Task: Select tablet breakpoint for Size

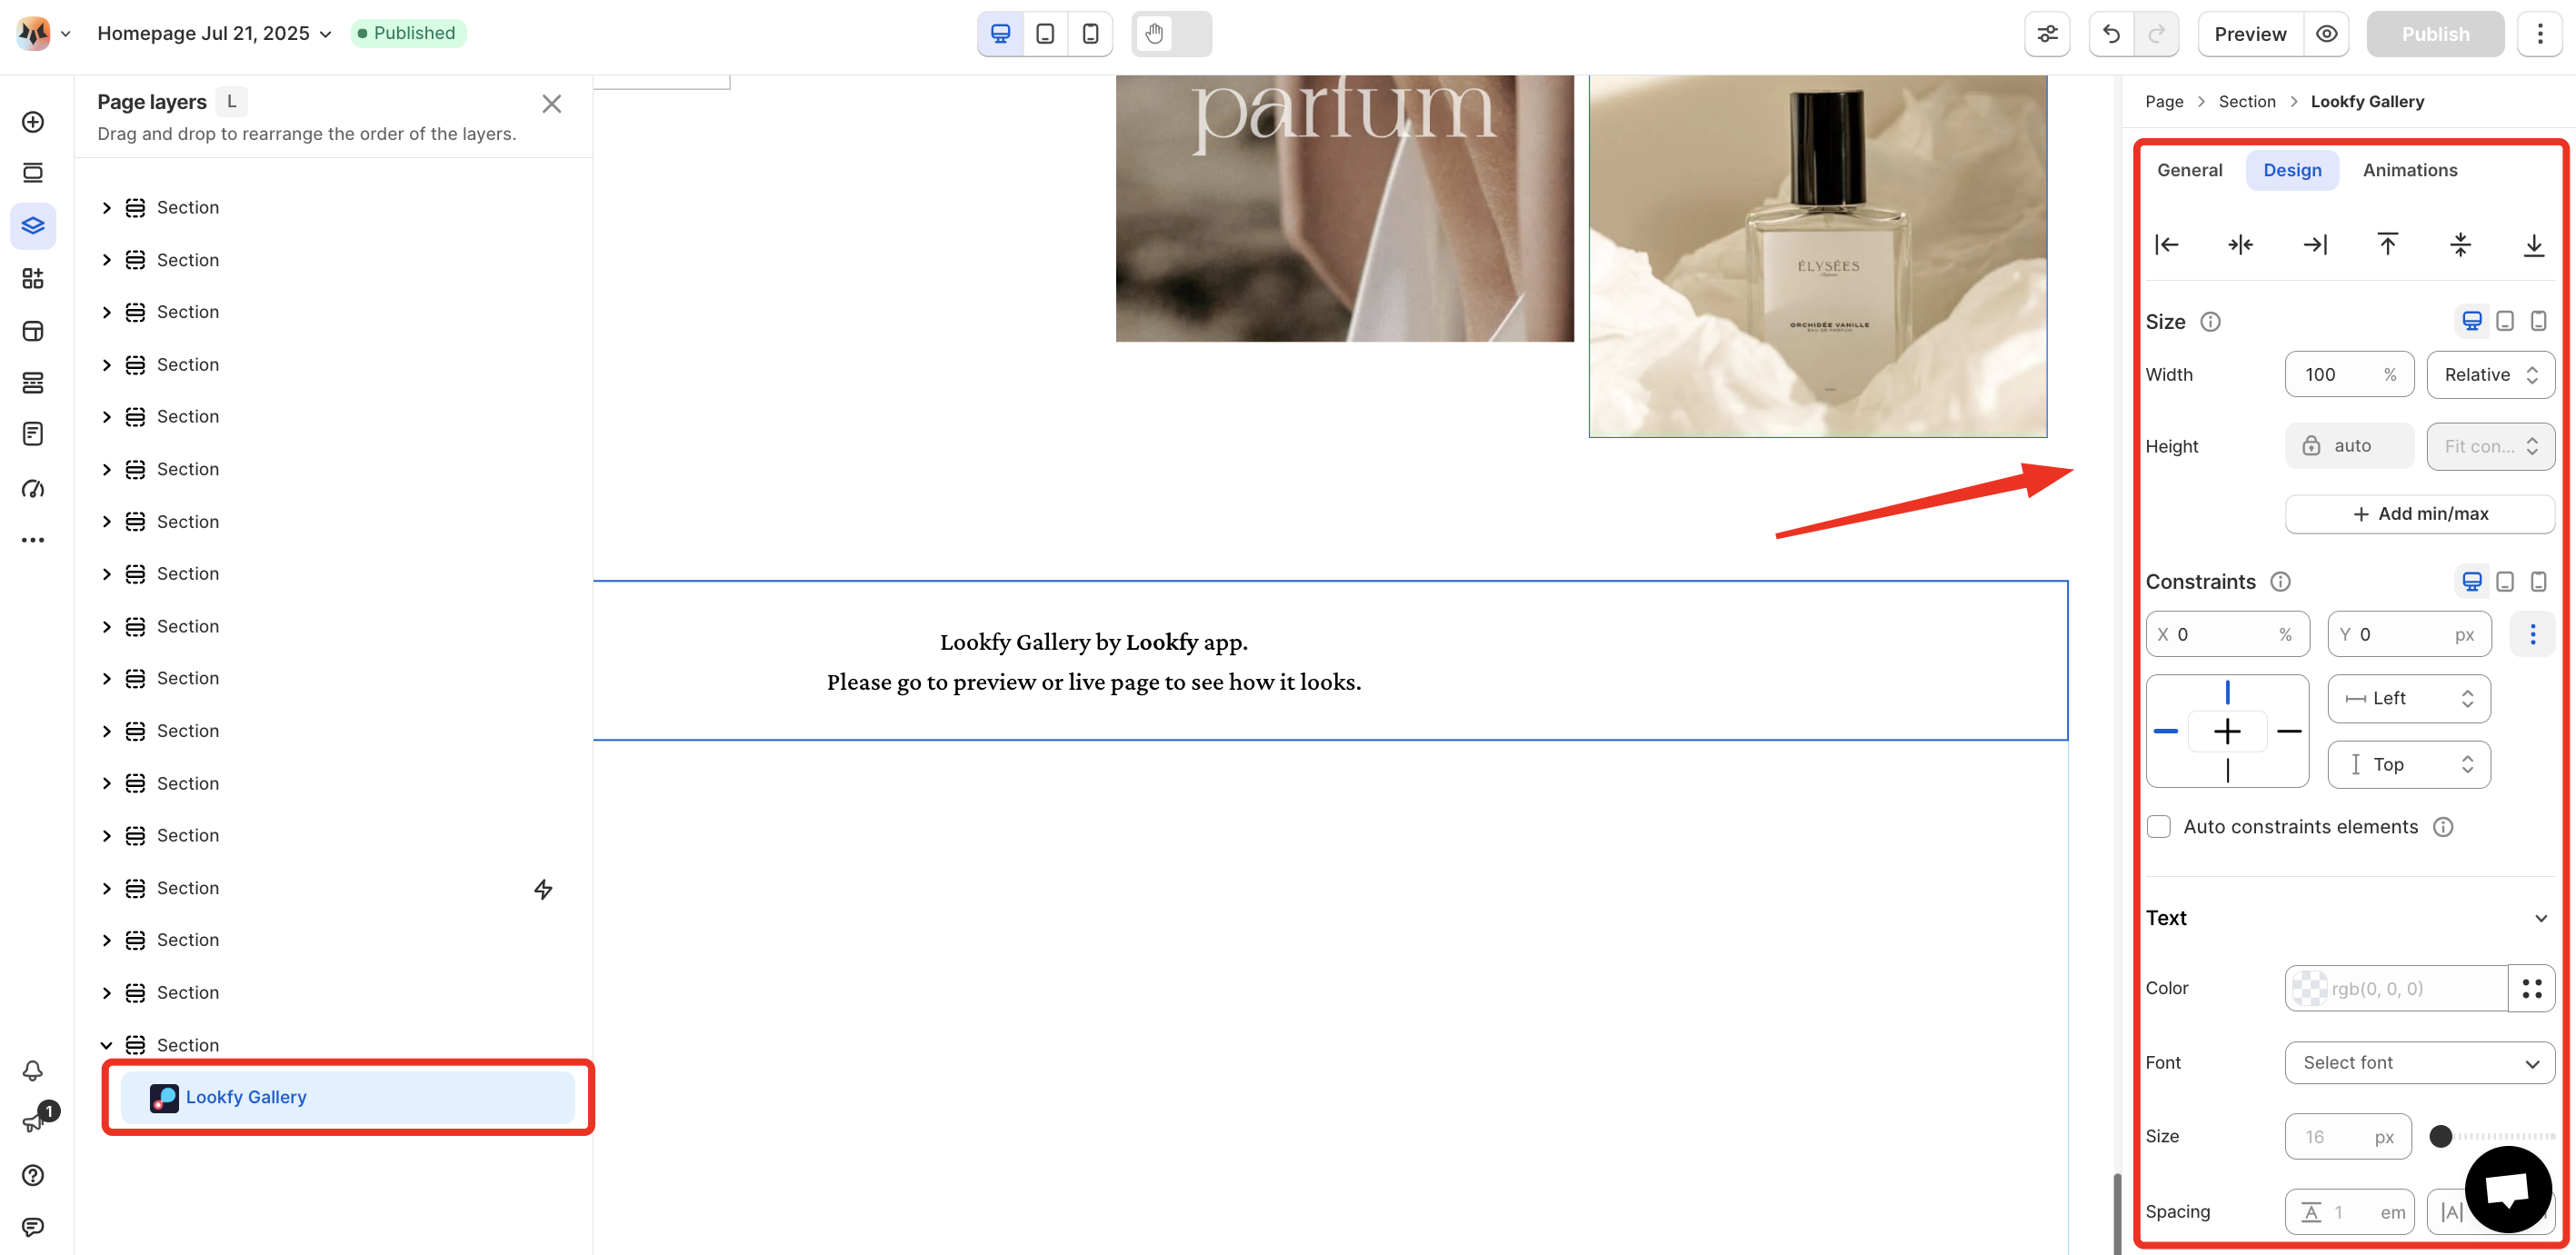Action: point(2505,321)
